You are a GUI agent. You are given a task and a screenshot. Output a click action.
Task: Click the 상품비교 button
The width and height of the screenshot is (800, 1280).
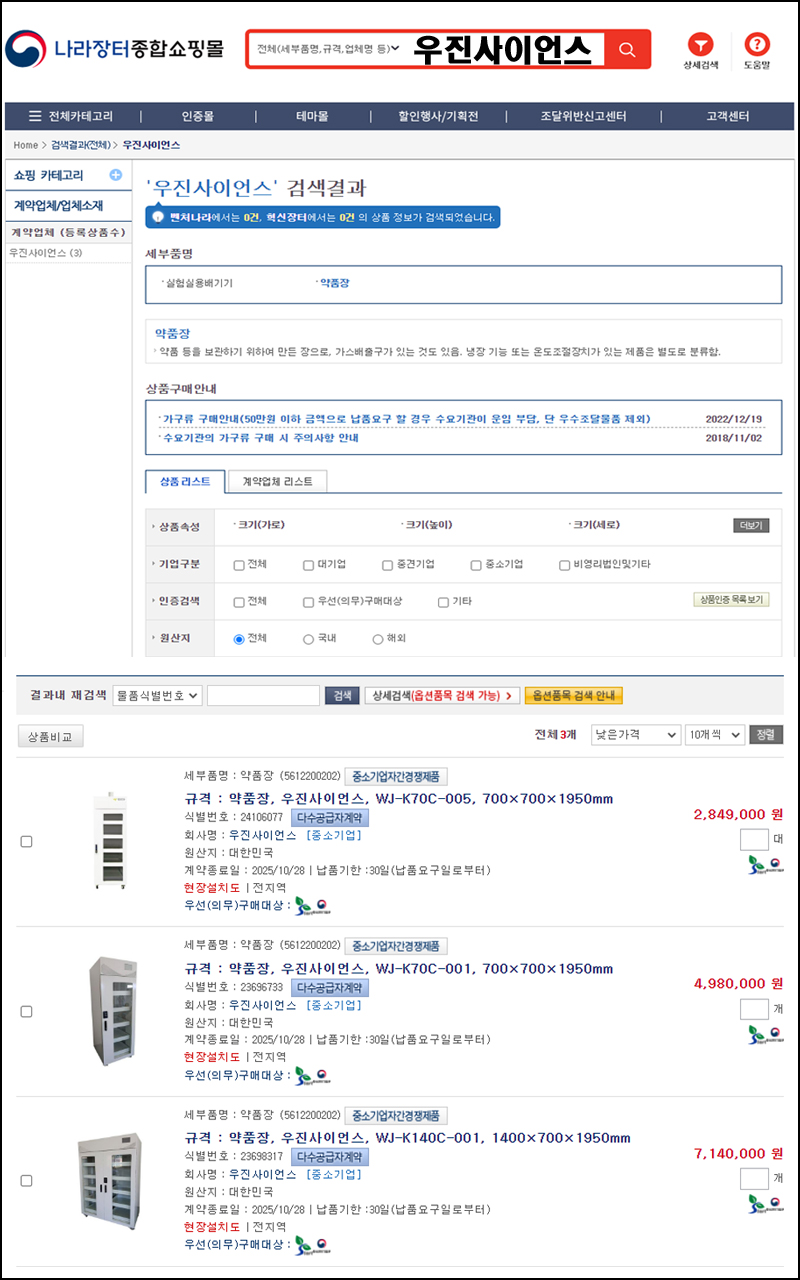click(x=51, y=737)
